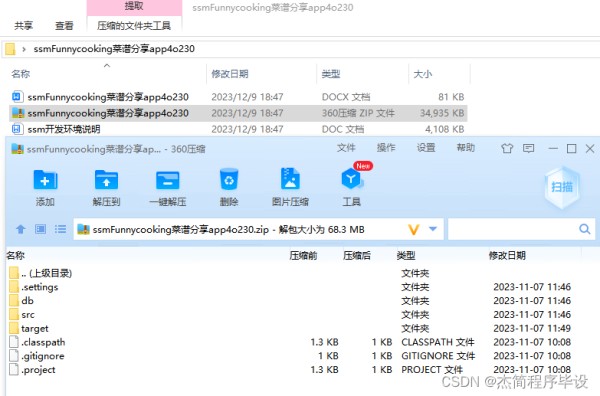This screenshot has height=396, width=600.
Task: Click the orange V icon in path bar
Action: pyautogui.click(x=414, y=230)
